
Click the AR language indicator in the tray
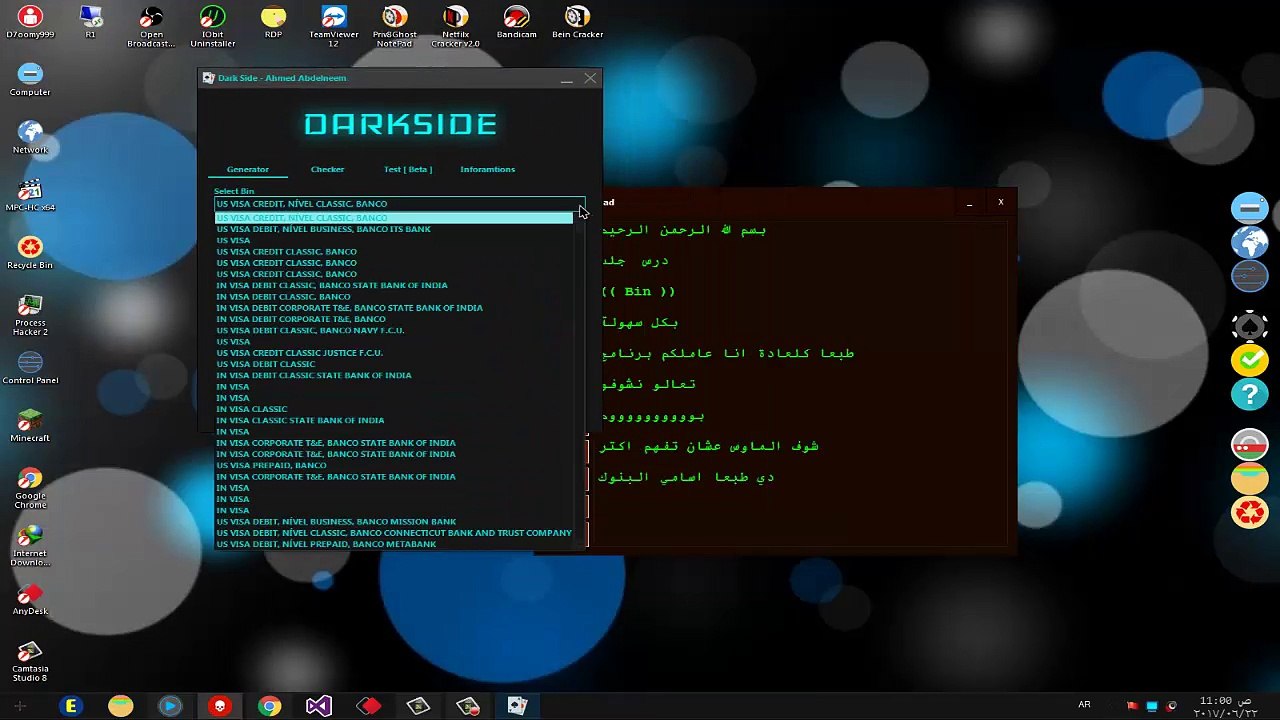click(x=1084, y=705)
